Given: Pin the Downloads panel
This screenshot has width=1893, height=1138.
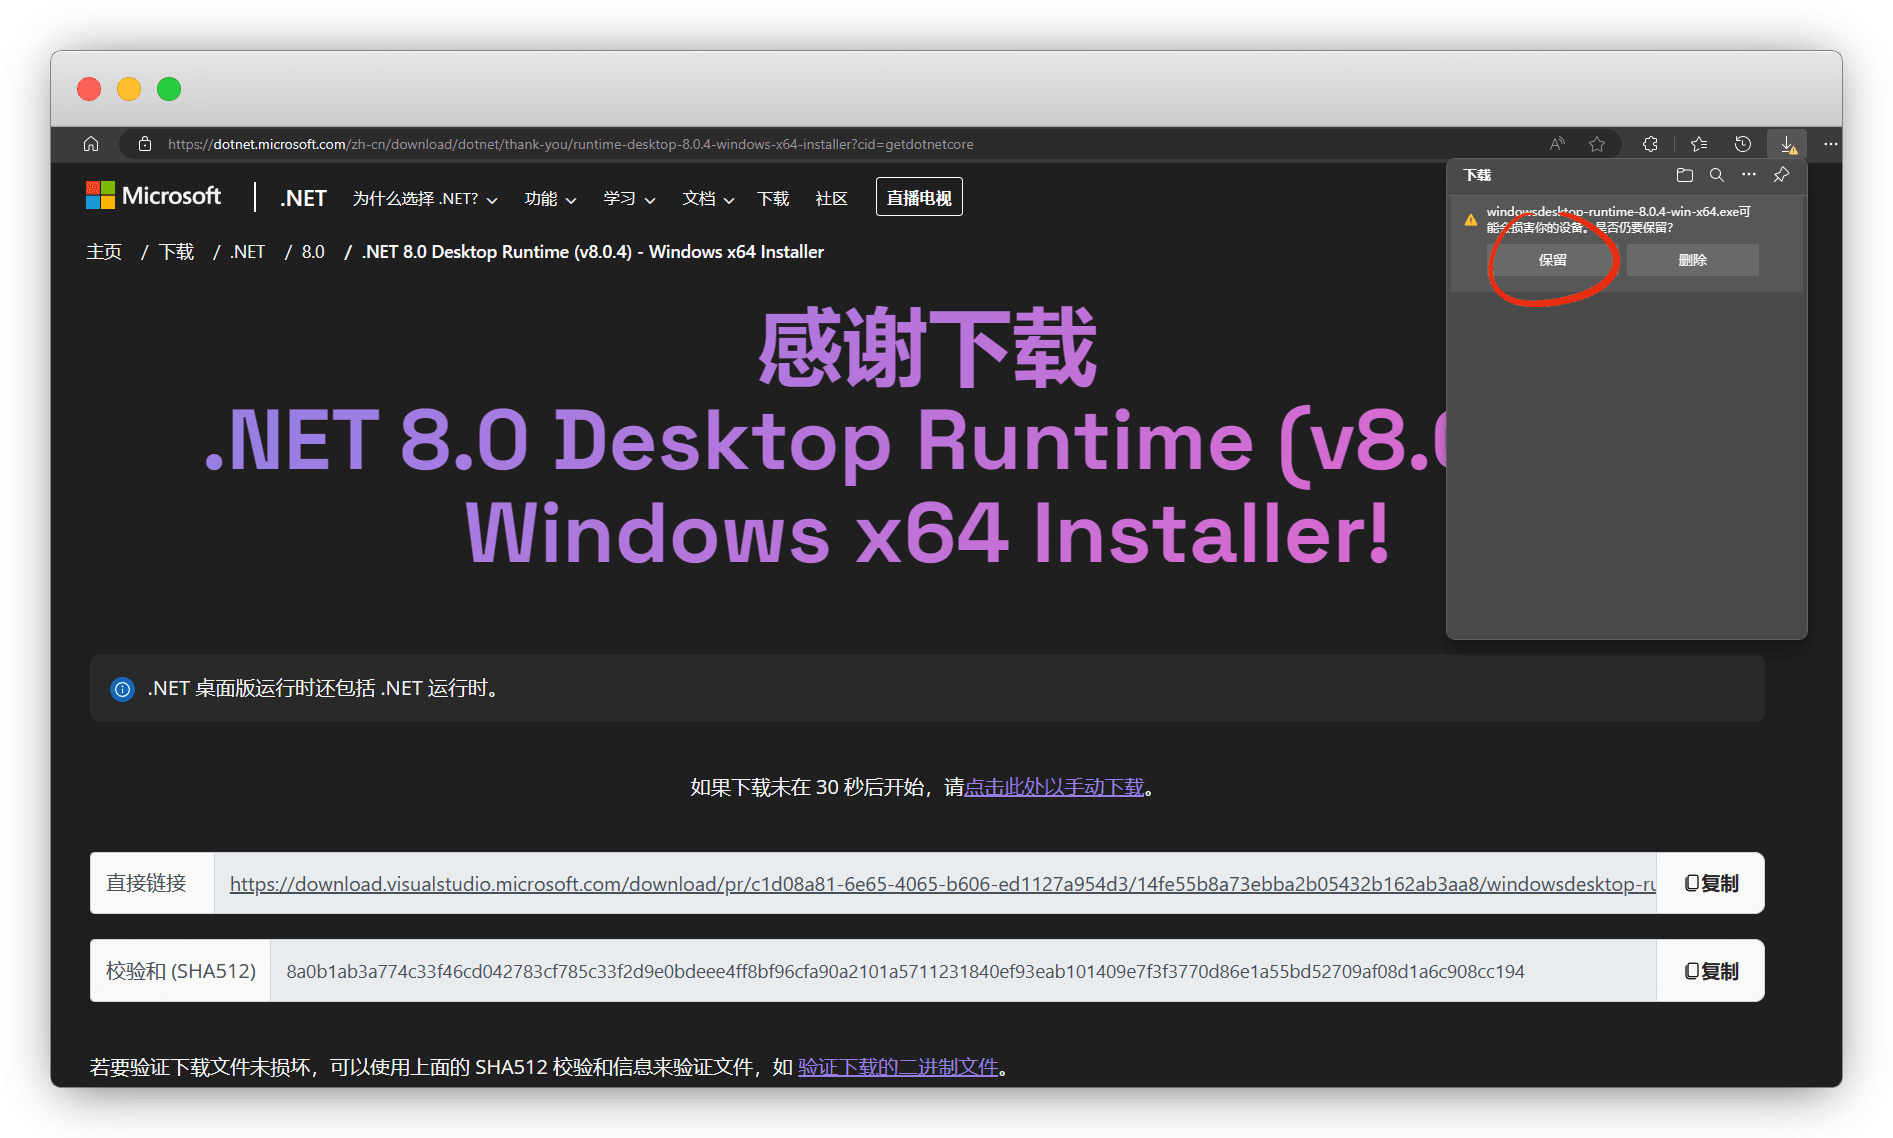Looking at the screenshot, I should pyautogui.click(x=1781, y=175).
